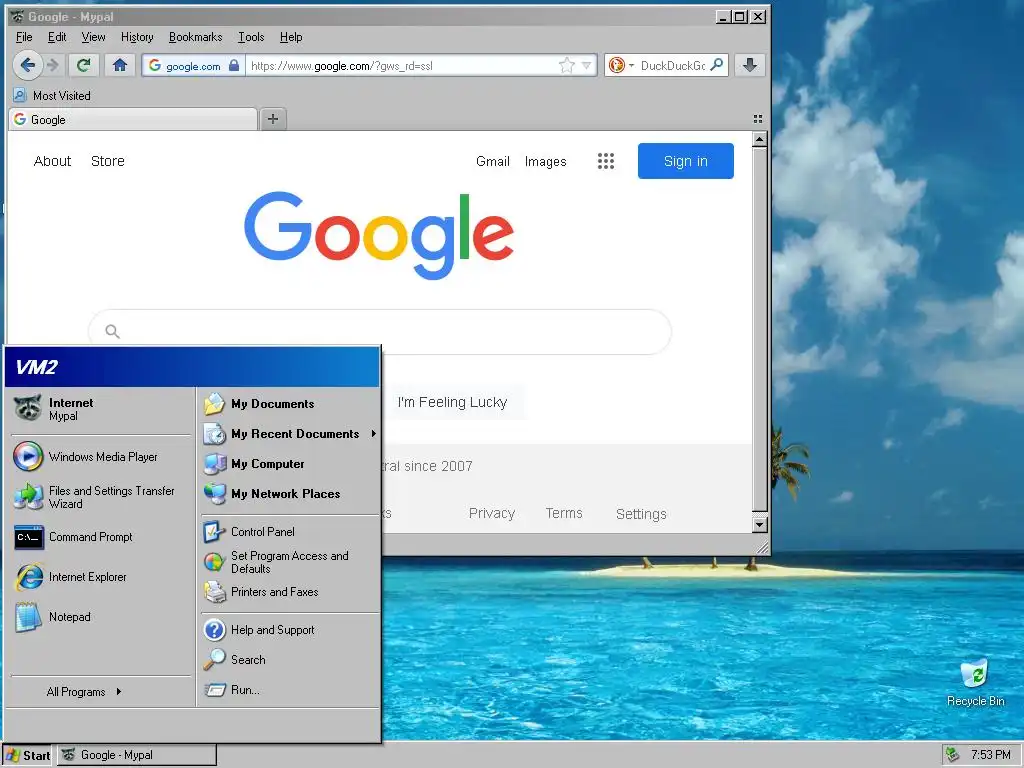
Task: Bookmark this page with the star icon
Action: (567, 65)
